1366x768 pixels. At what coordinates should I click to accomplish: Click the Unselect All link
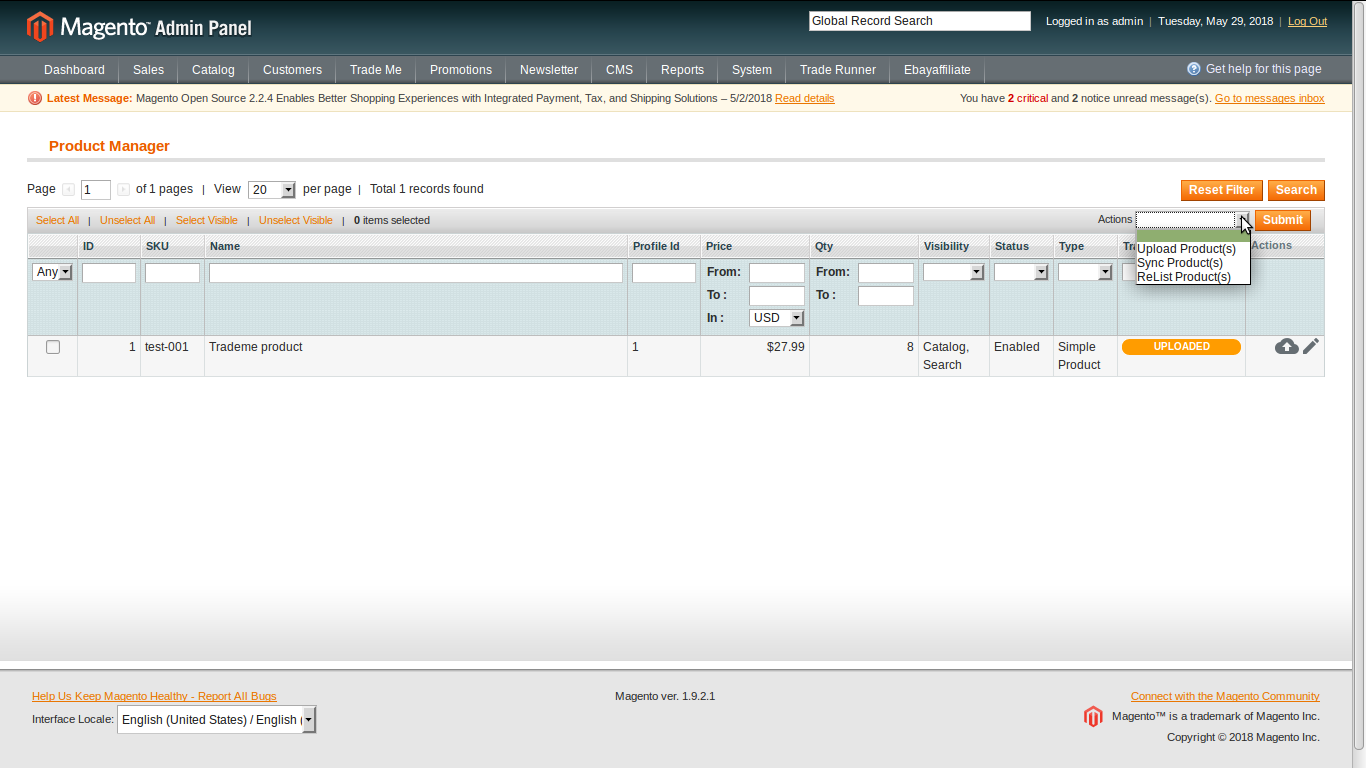127,220
